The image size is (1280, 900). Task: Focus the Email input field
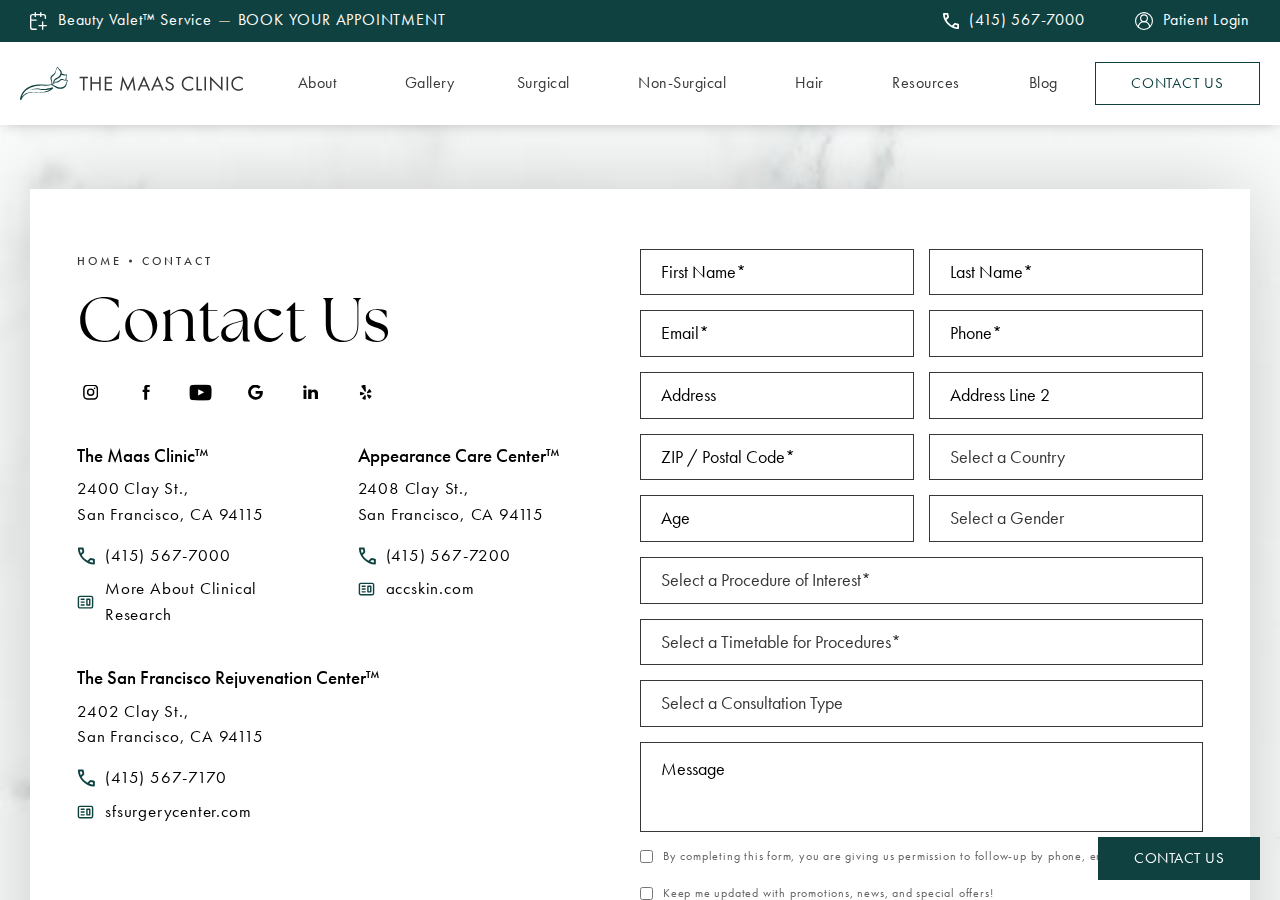777,333
